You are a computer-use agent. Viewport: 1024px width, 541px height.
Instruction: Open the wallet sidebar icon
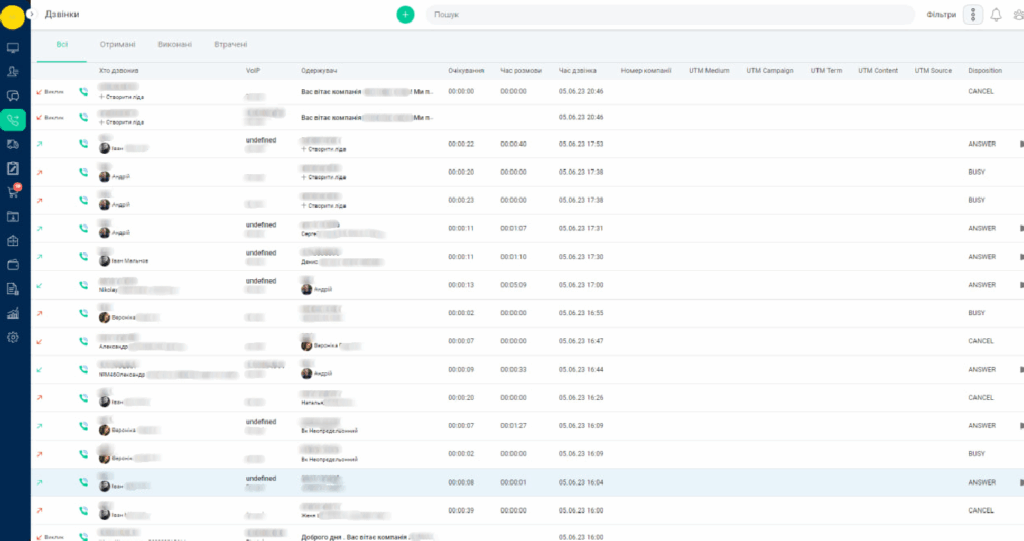[13, 265]
